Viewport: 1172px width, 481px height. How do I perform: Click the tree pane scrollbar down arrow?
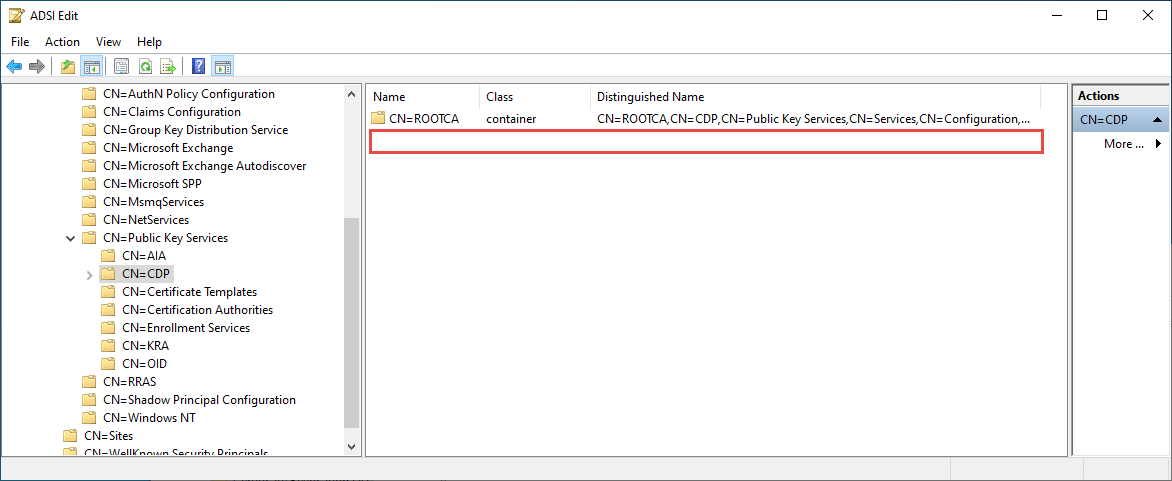point(352,446)
